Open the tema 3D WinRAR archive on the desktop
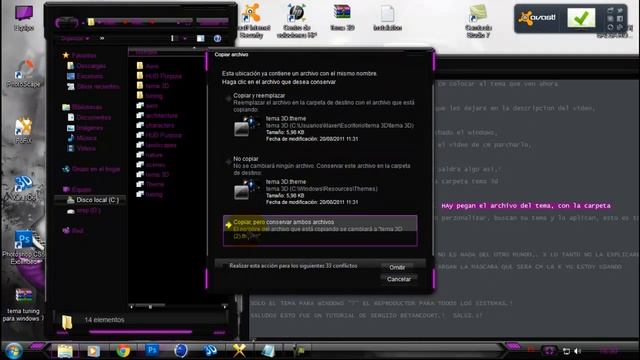 click(x=342, y=18)
